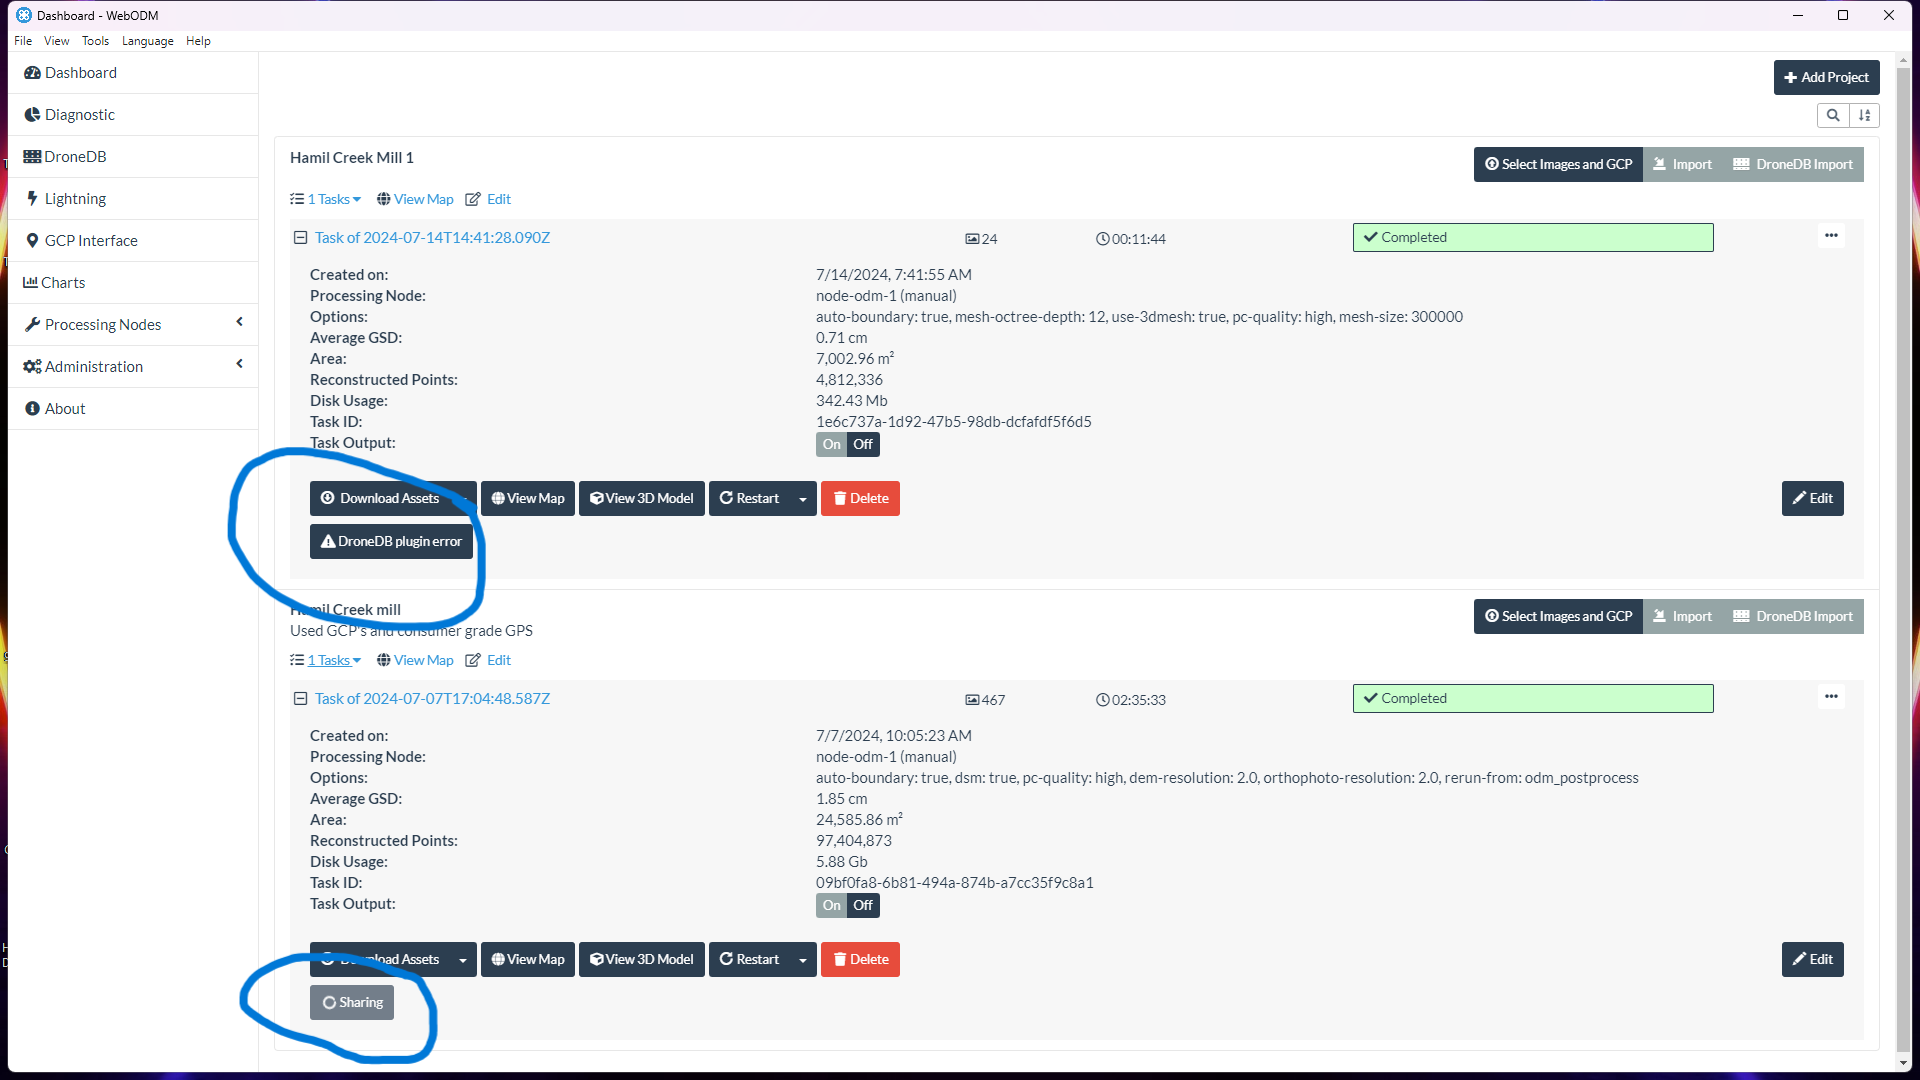1920x1080 pixels.
Task: View the Charts section
Action: coord(64,282)
